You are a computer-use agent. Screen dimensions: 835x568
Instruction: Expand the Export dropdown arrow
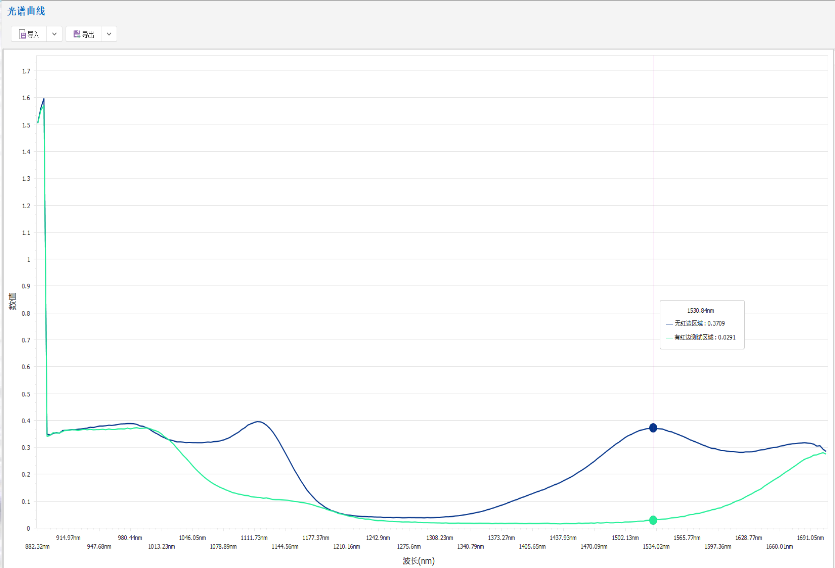pos(108,34)
